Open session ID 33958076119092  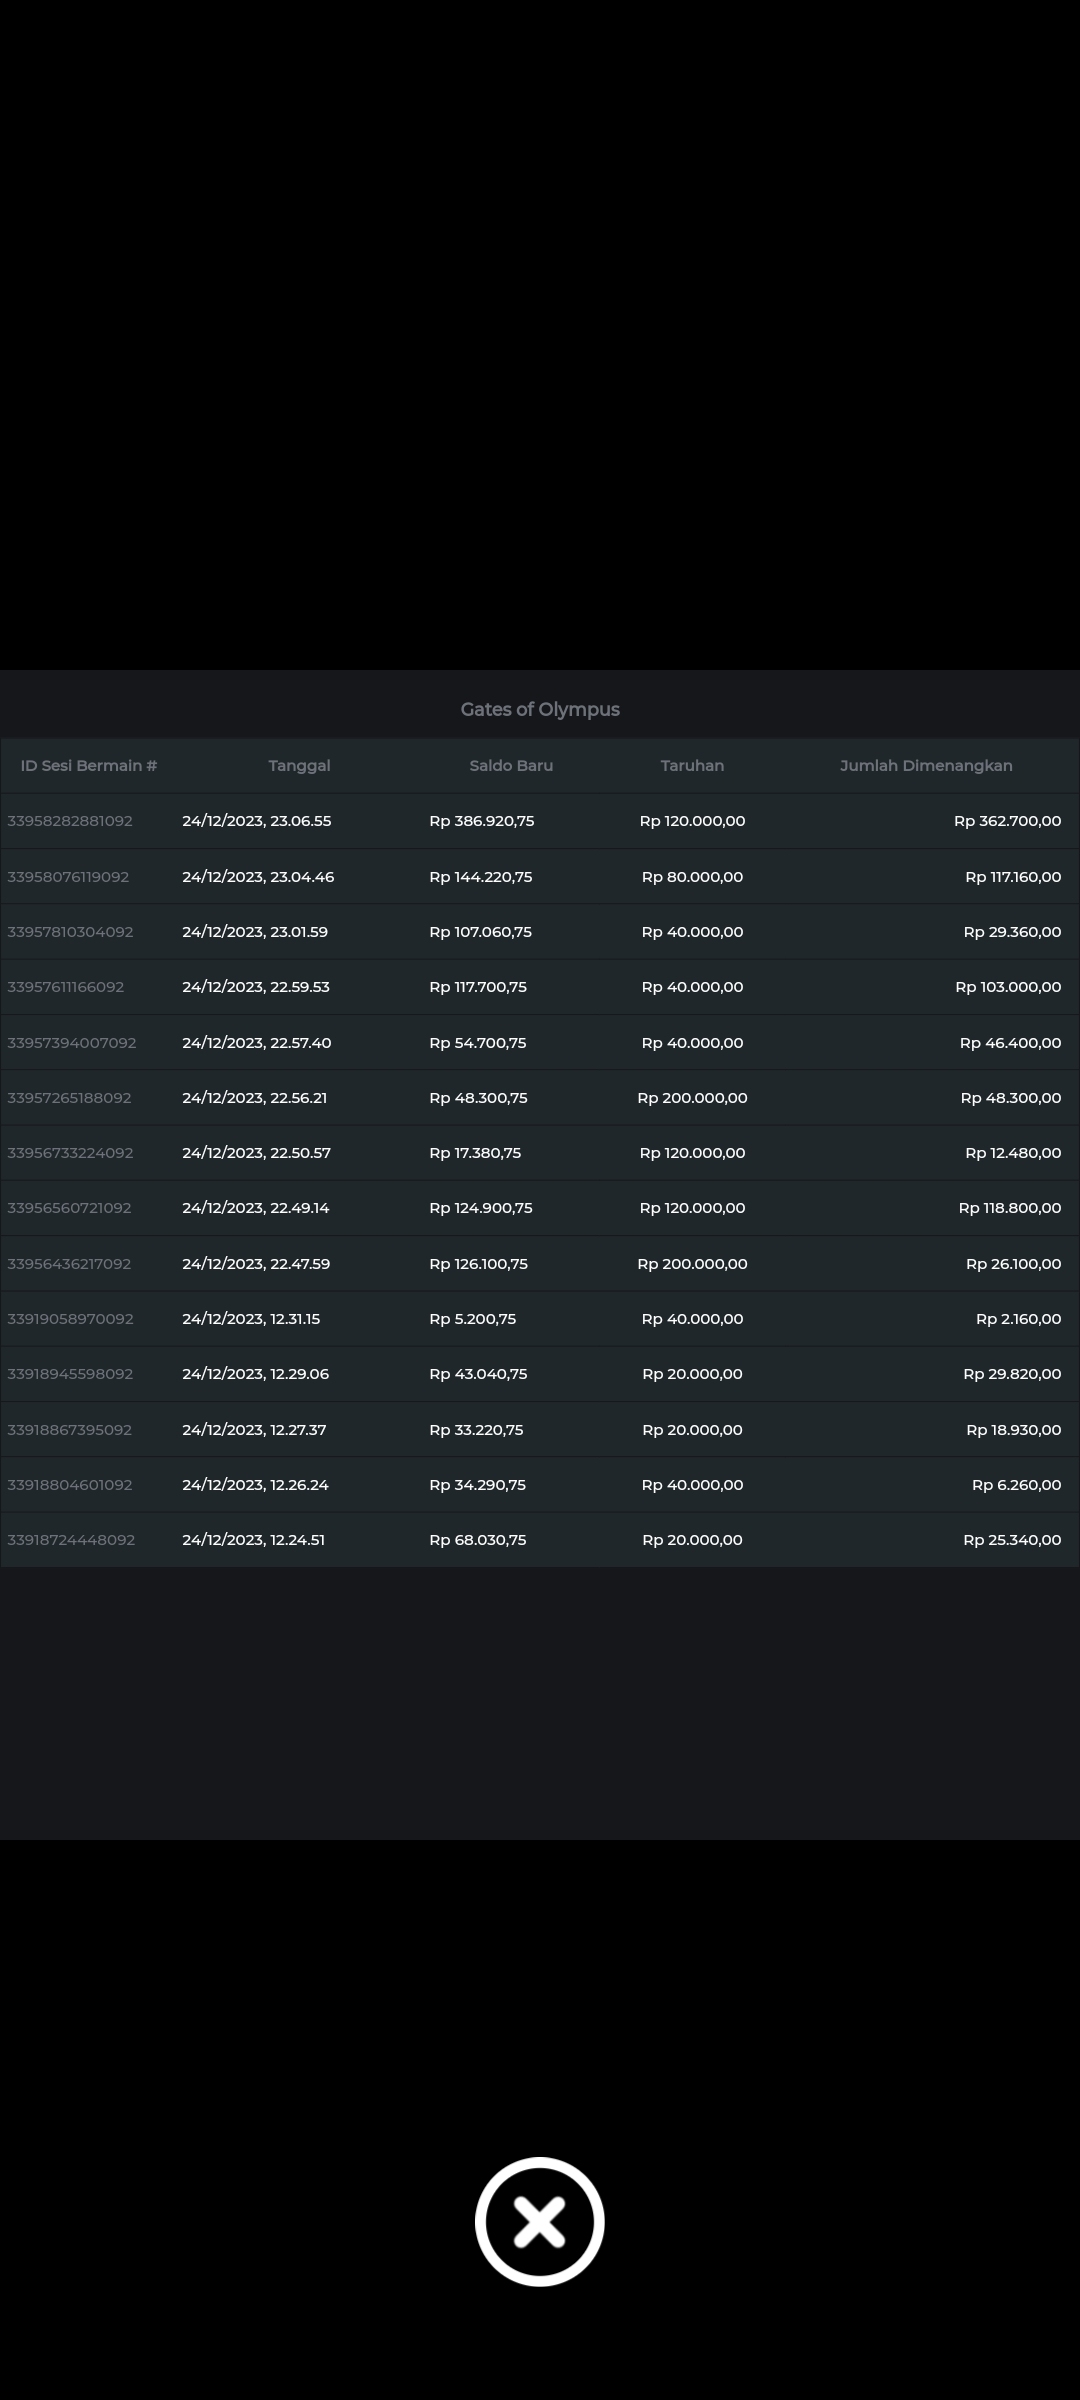68,877
